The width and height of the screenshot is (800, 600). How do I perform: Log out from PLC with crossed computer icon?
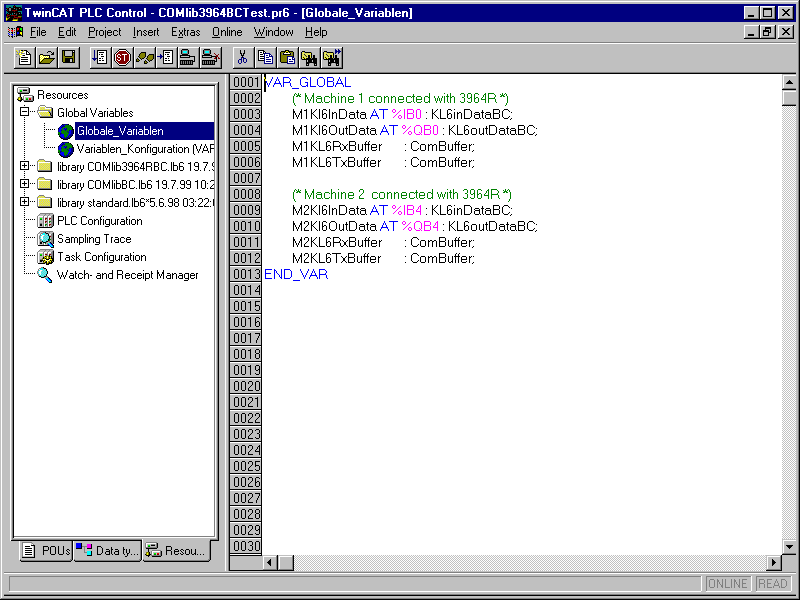pos(210,57)
